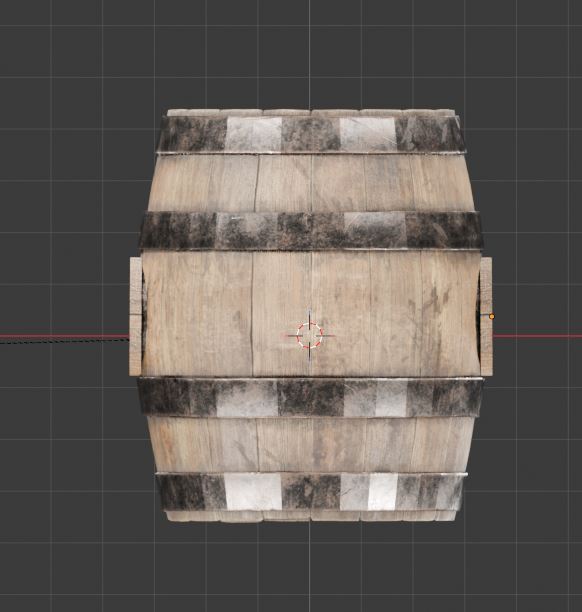Click the barrel's top wooden rim

click(311, 113)
